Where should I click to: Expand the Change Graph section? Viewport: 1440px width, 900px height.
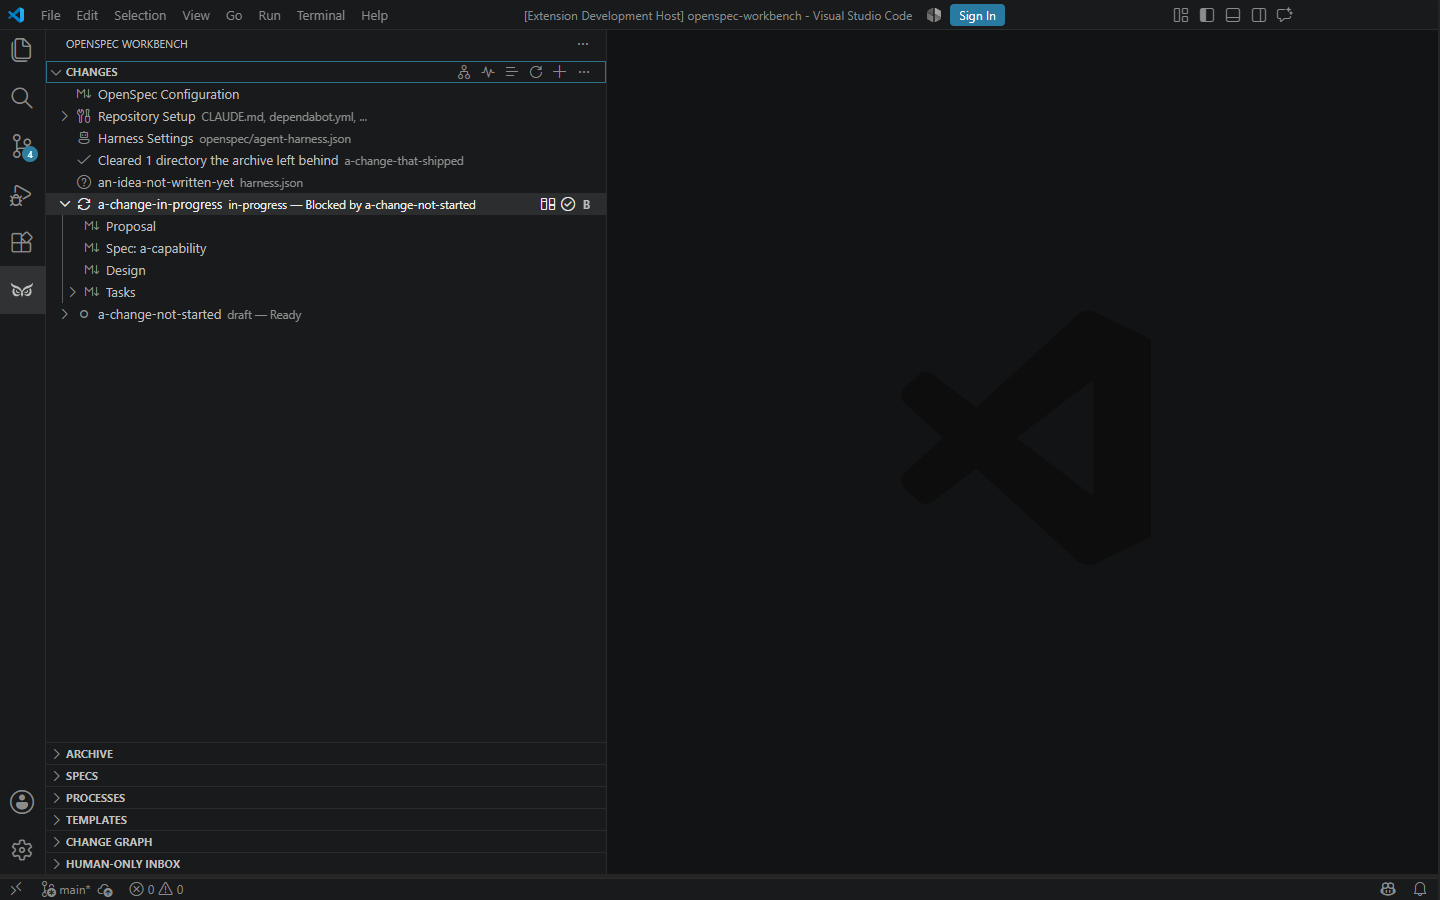point(326,842)
